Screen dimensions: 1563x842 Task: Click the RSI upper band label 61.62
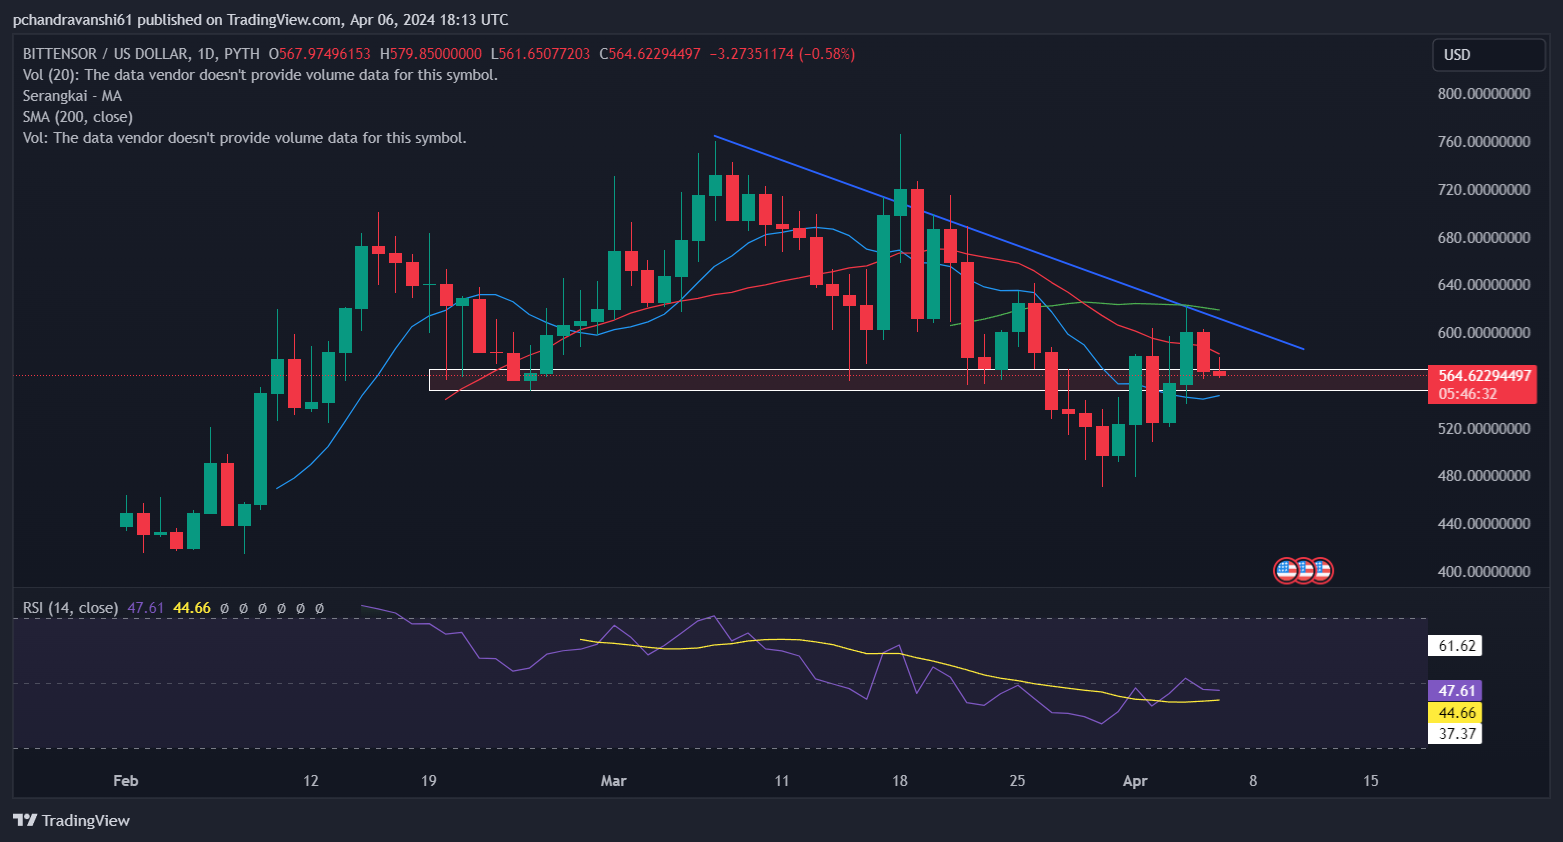pyautogui.click(x=1457, y=646)
